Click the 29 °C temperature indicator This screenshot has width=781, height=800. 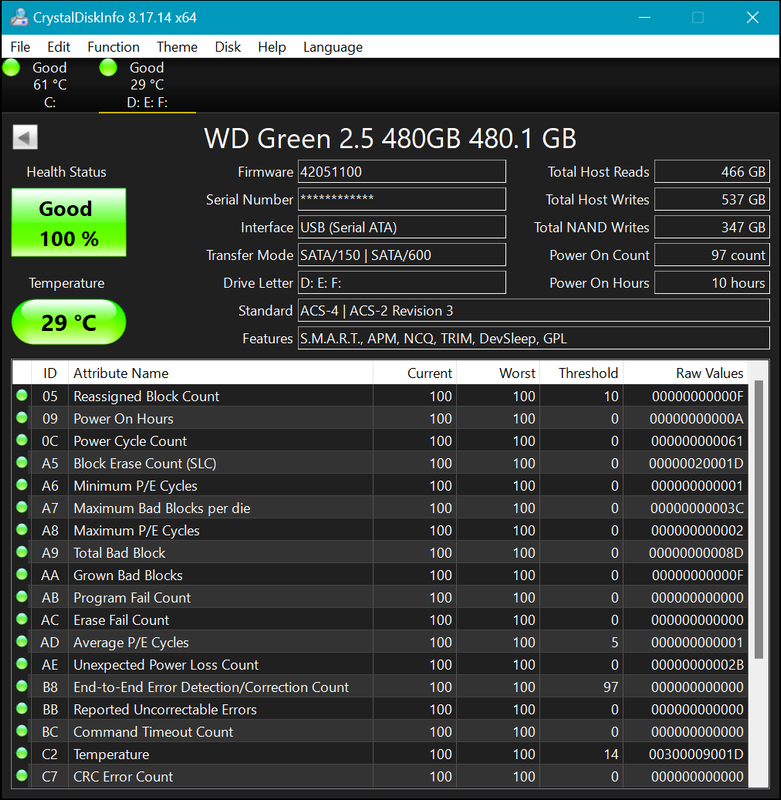(69, 322)
